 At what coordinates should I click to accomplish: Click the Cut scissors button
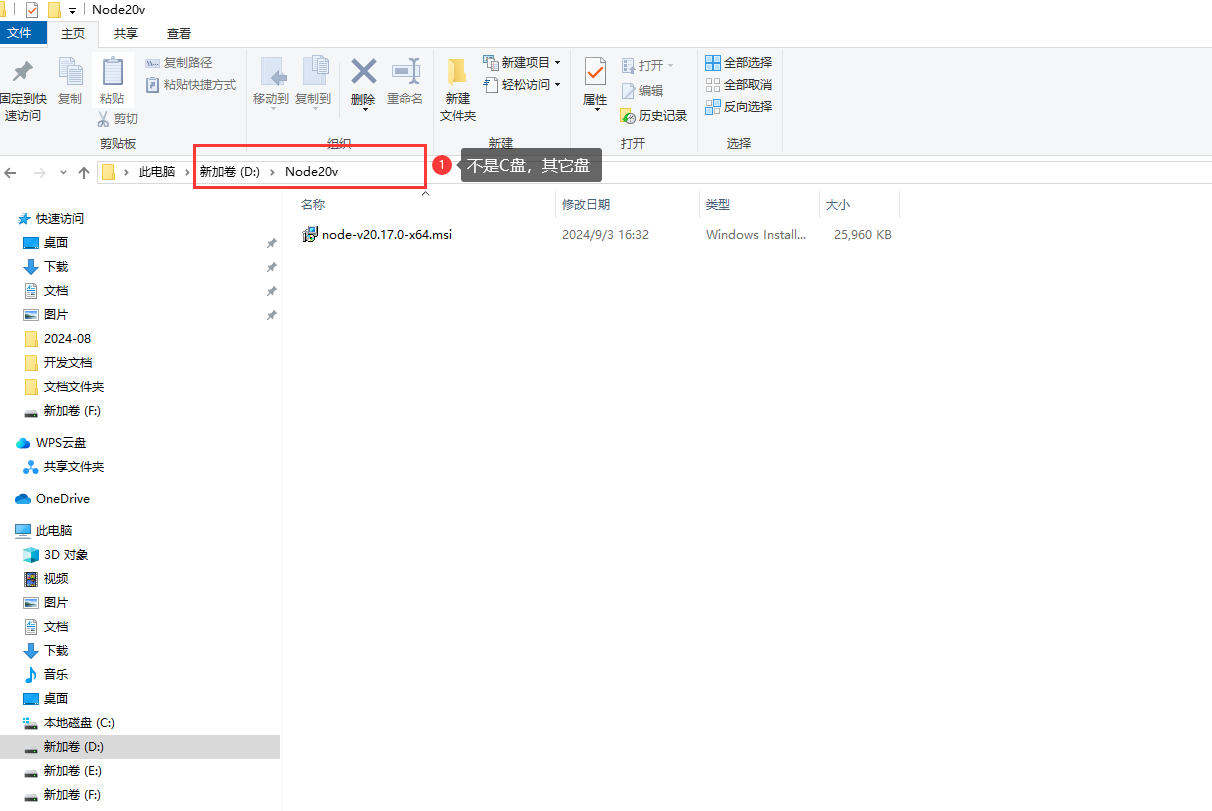[118, 118]
